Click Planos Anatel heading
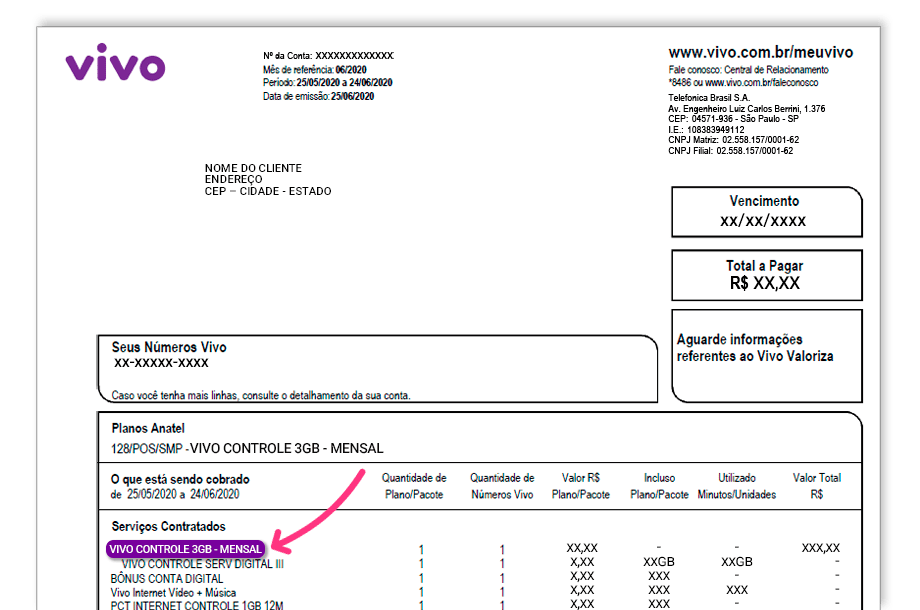Screen dimensions: 920x610 pos(148,428)
